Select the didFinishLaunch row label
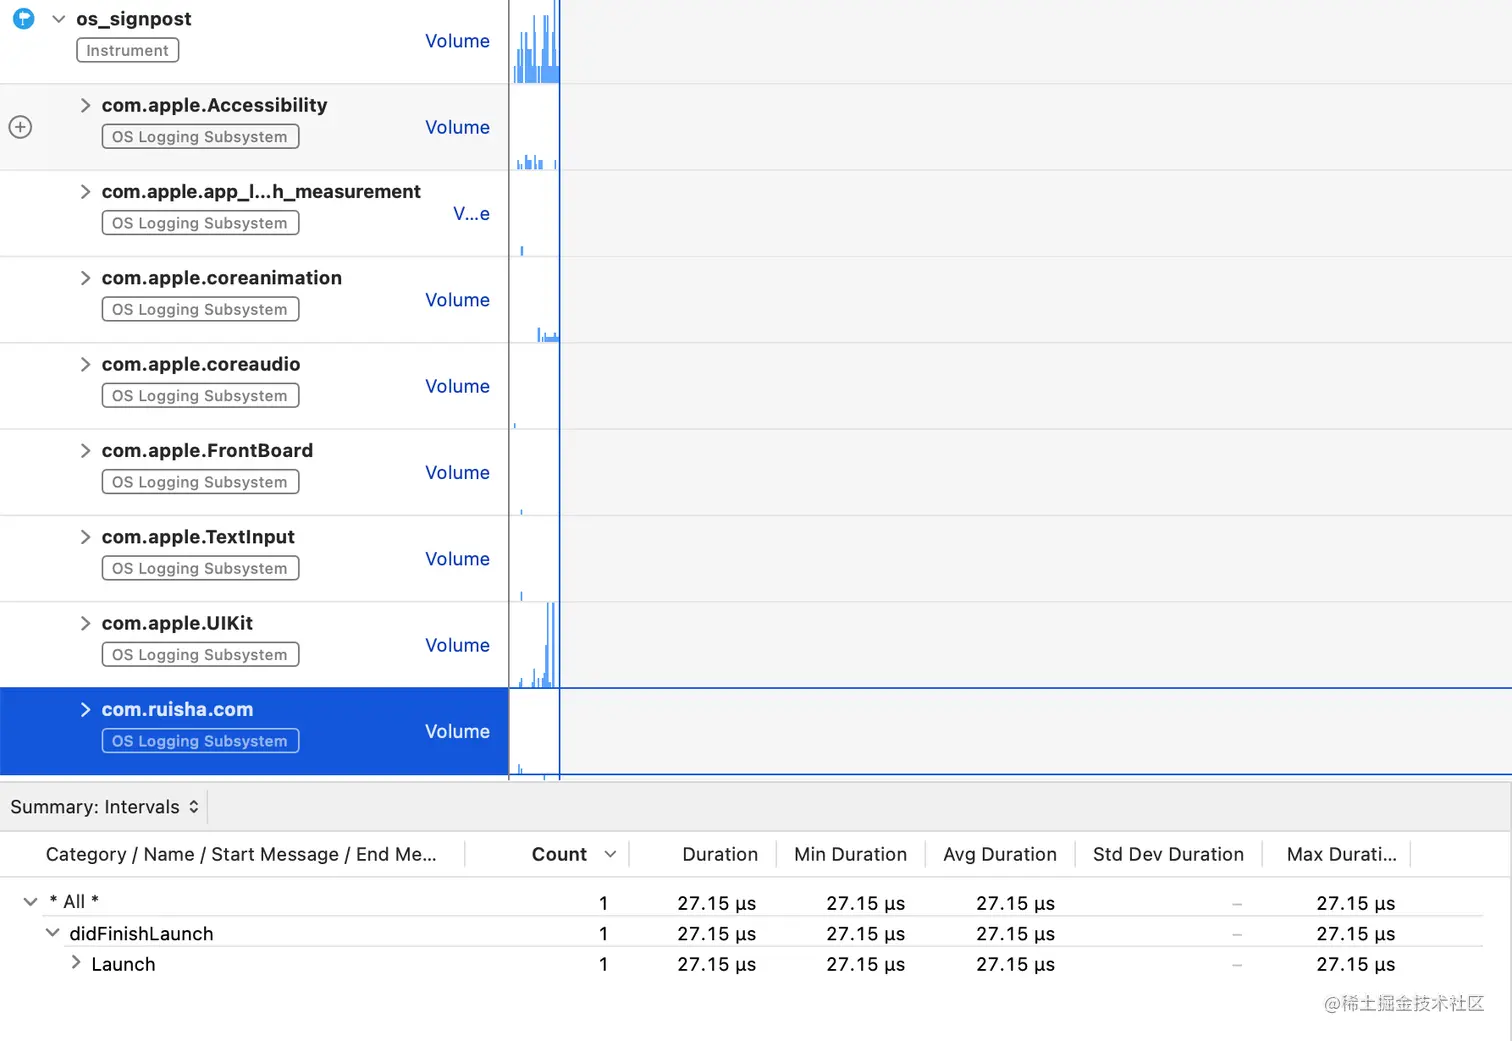 [141, 934]
